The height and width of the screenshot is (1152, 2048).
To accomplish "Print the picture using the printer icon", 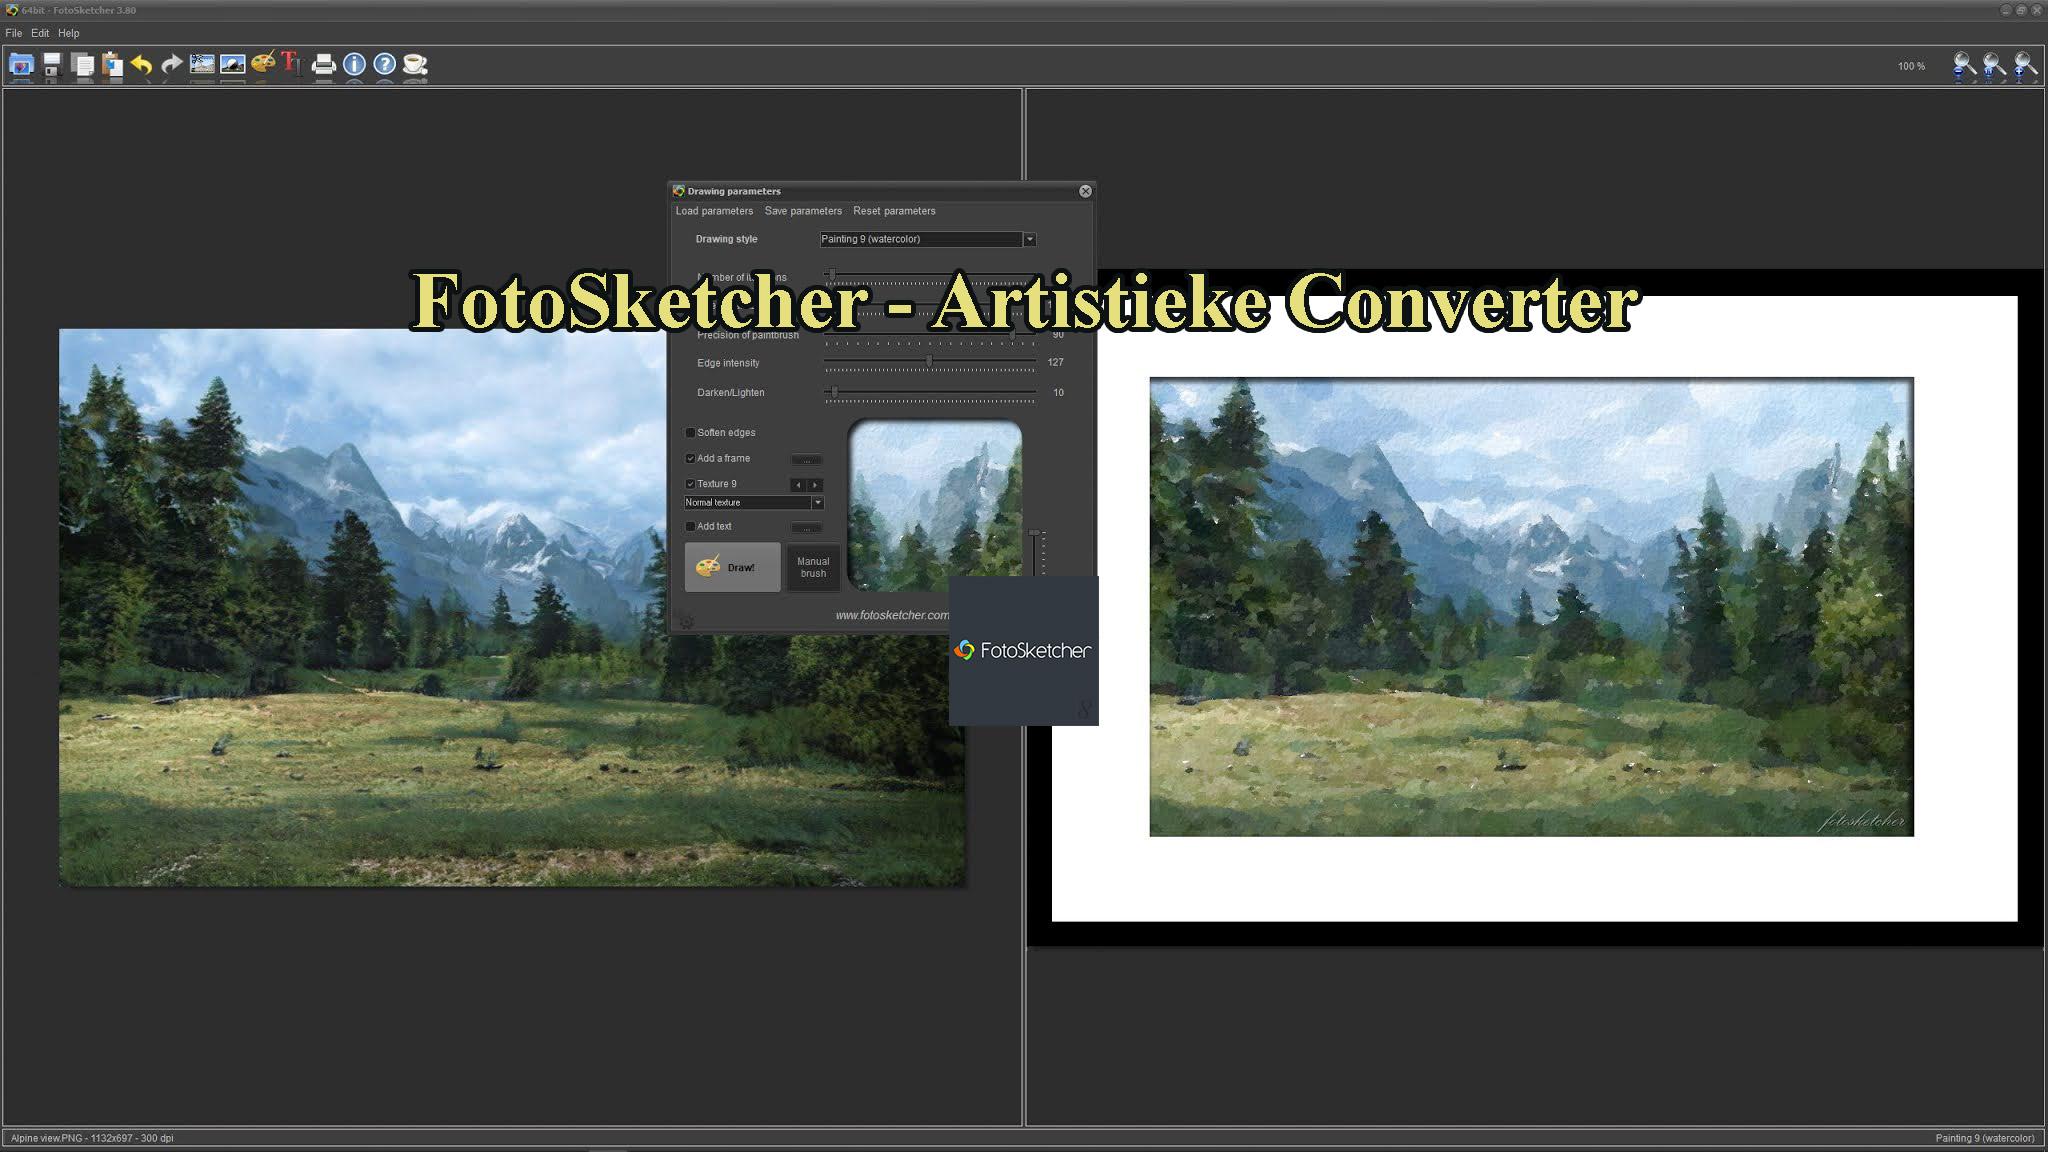I will 324,65.
